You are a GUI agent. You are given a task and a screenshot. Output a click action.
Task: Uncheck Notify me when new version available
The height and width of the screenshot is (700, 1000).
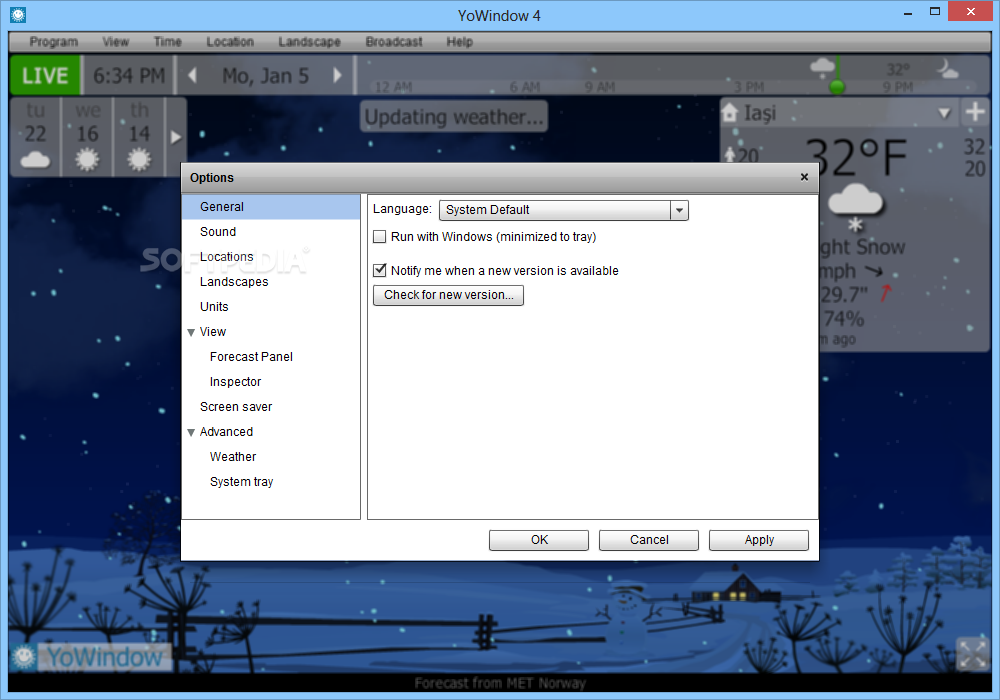(x=379, y=270)
